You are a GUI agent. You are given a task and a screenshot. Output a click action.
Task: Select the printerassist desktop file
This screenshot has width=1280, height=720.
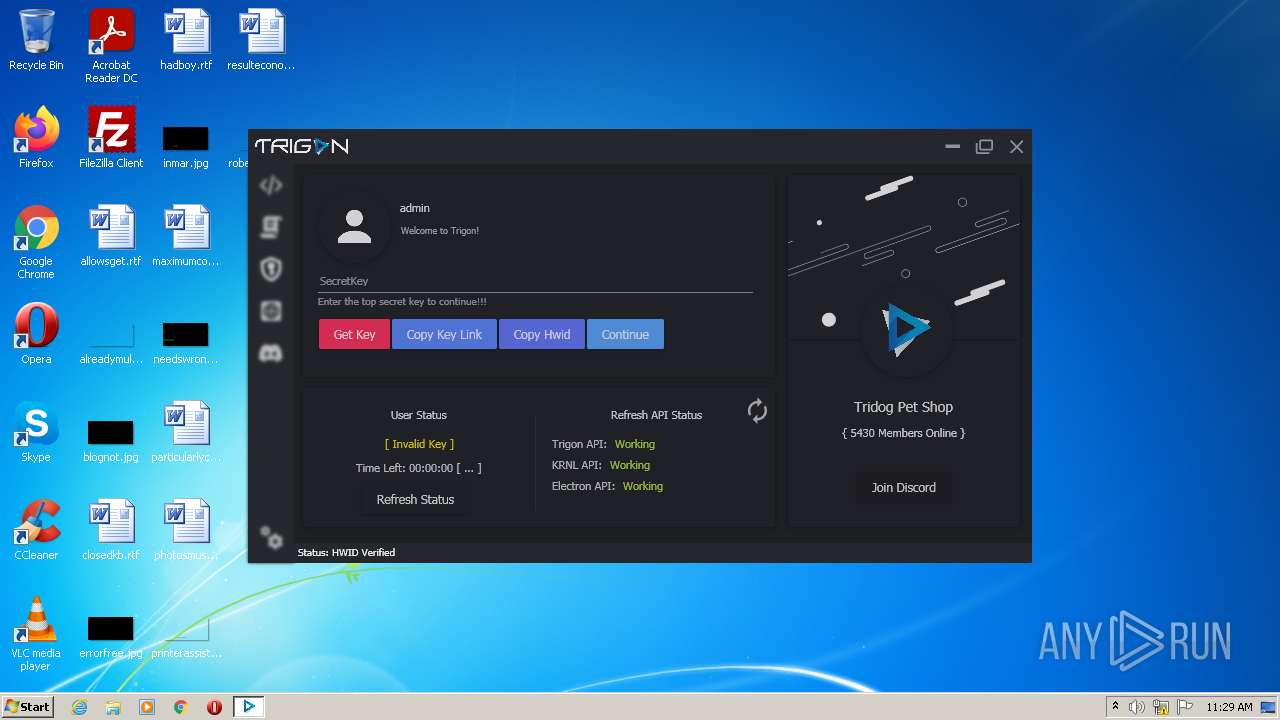[x=186, y=636]
